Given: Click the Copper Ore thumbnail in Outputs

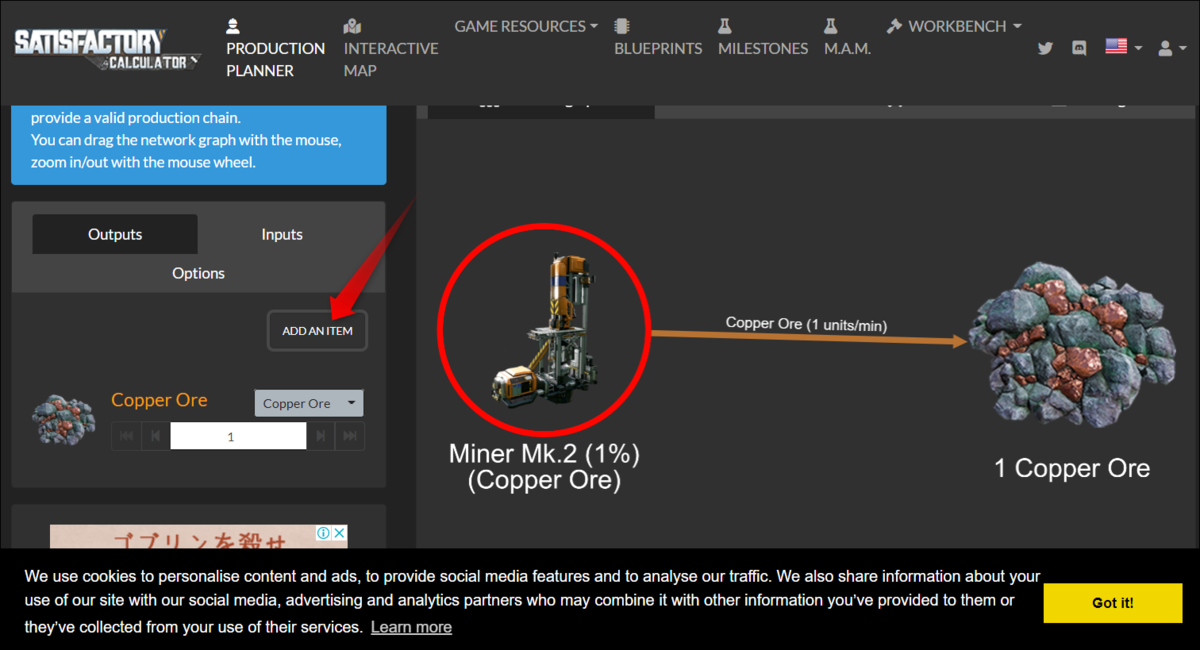Looking at the screenshot, I should (64, 418).
